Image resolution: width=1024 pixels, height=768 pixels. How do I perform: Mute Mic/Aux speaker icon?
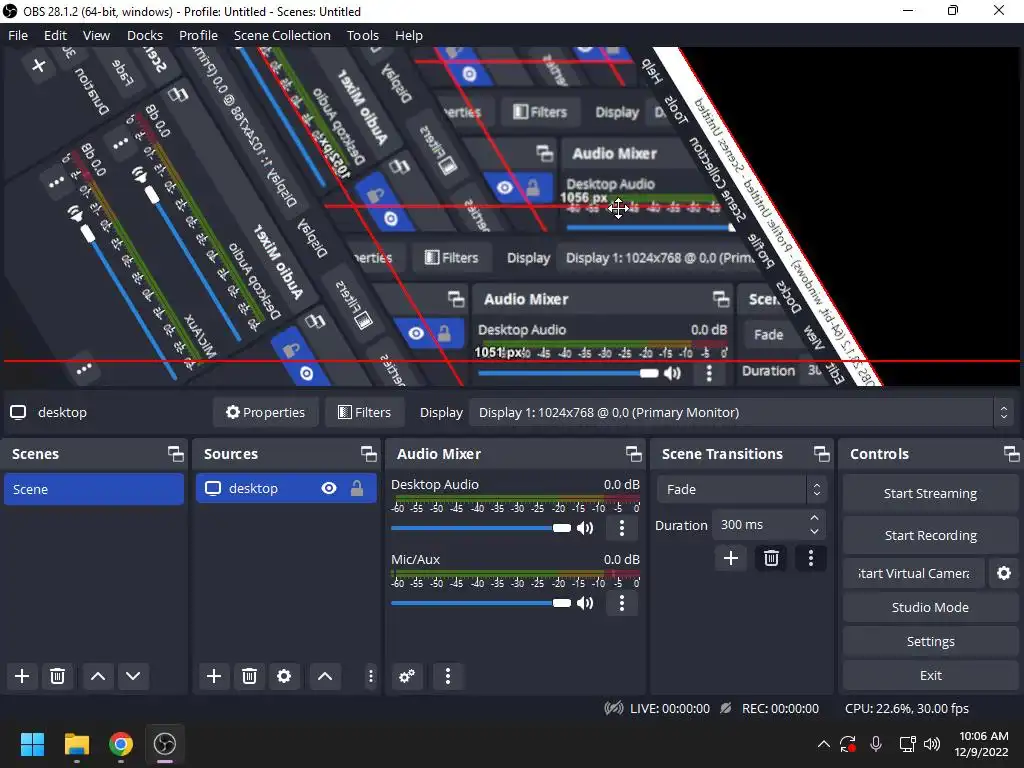click(585, 603)
